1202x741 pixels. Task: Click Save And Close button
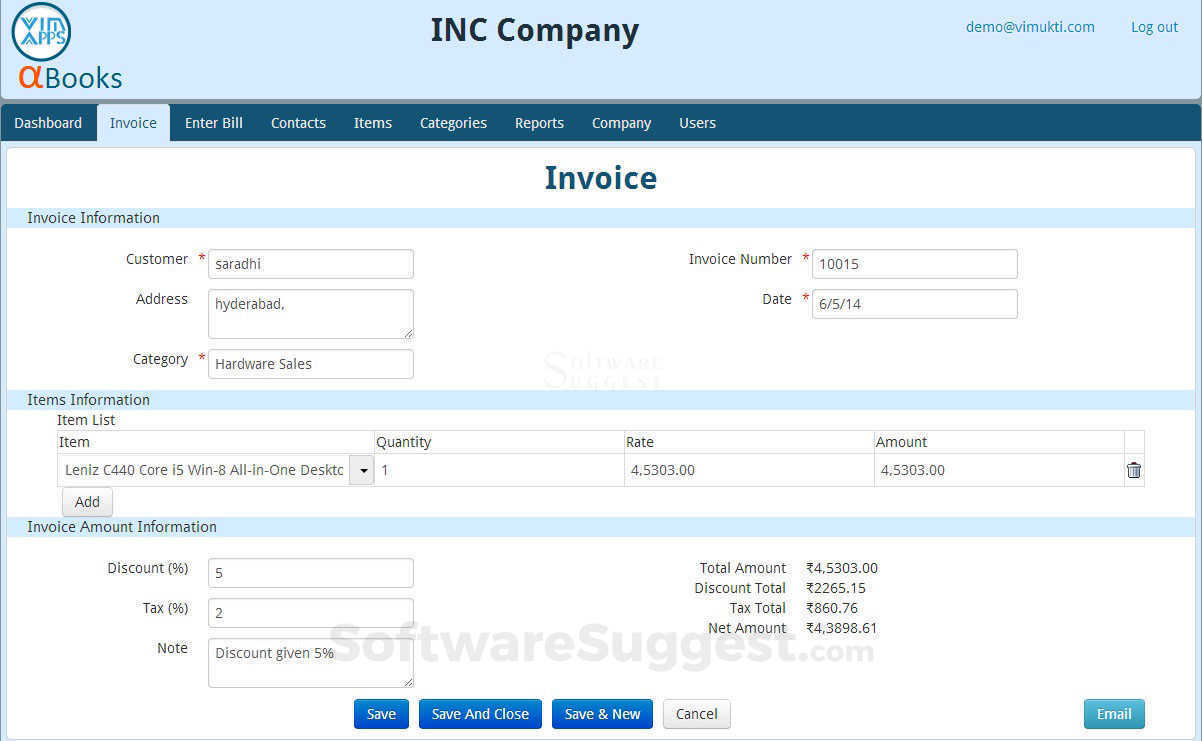(480, 714)
